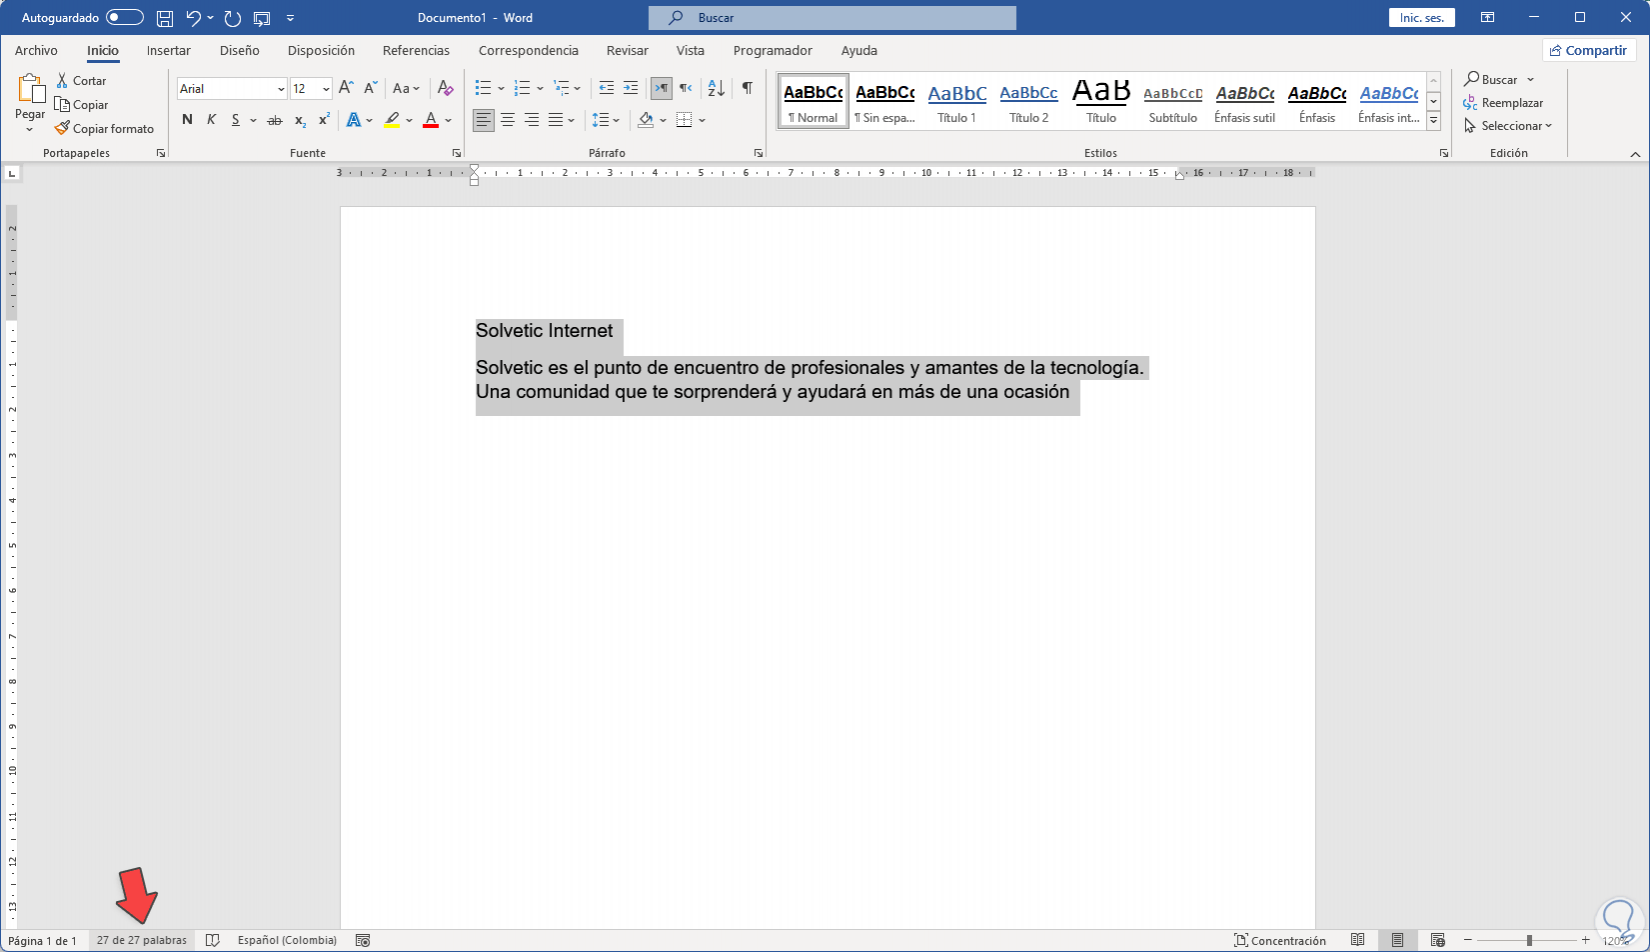Align the paragraph to the right
Image resolution: width=1650 pixels, height=952 pixels.
532,120
